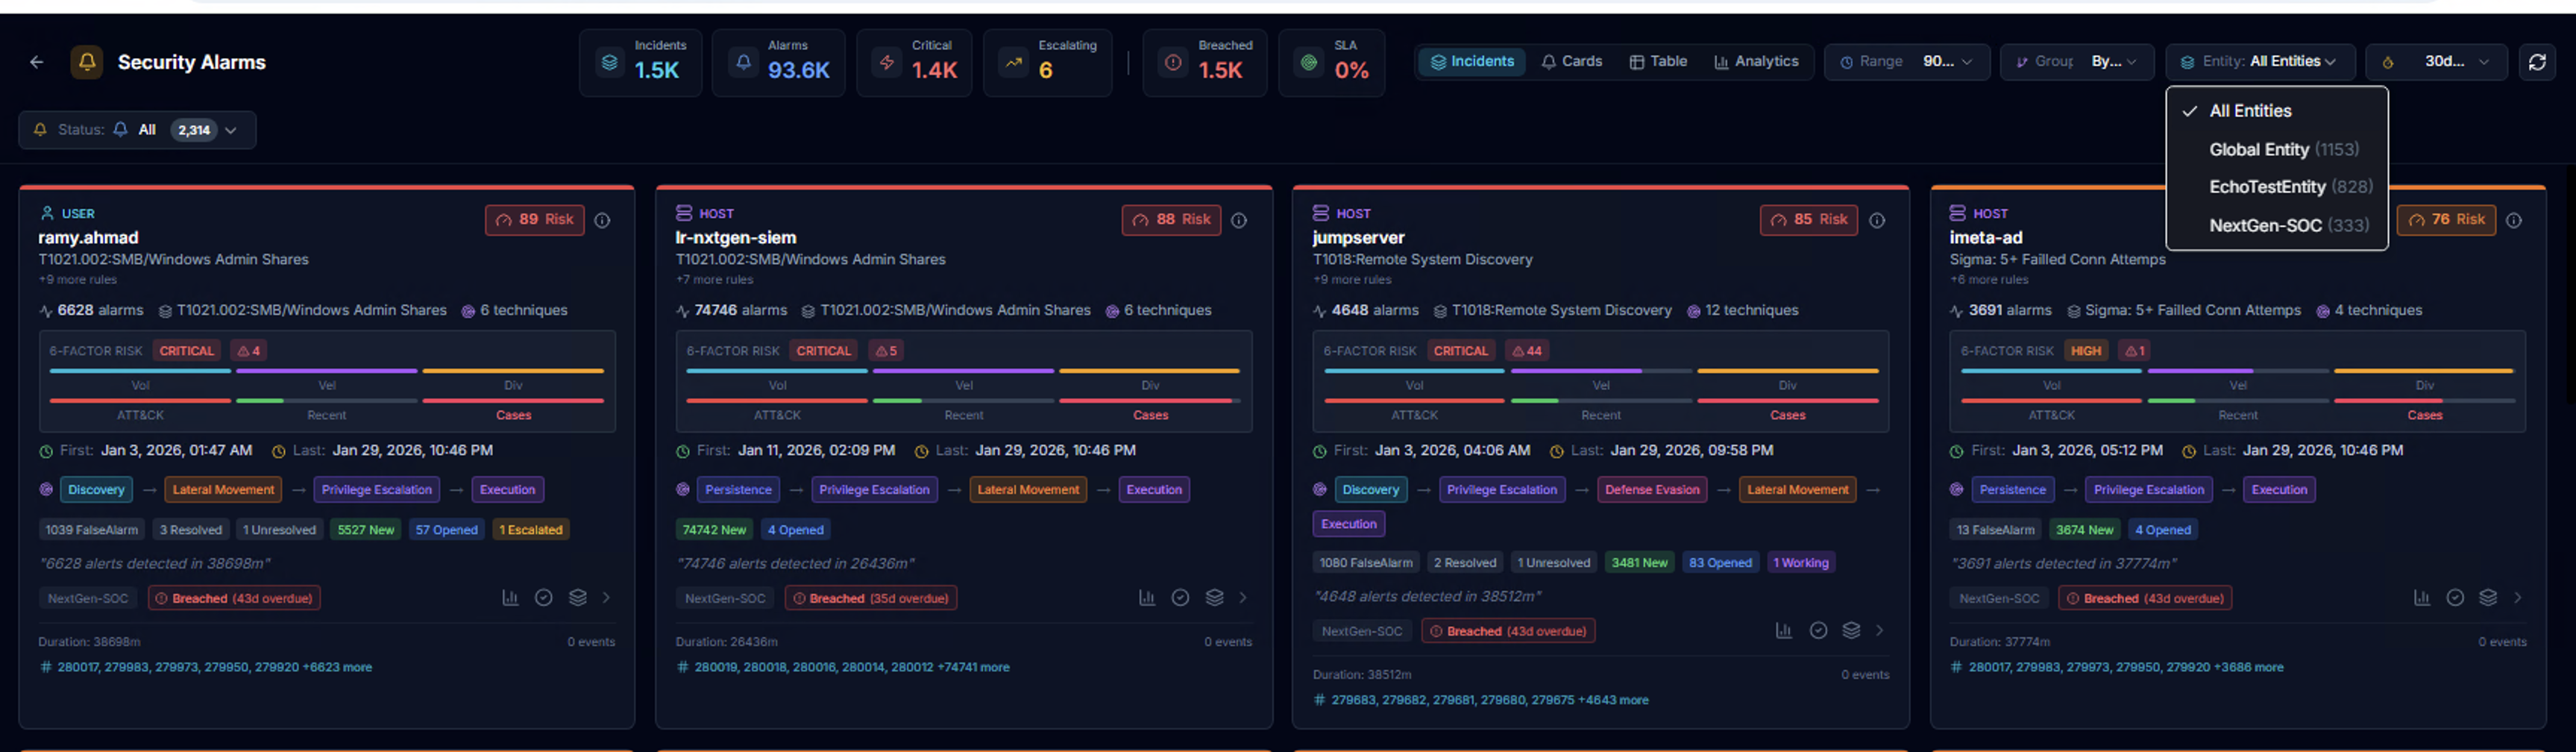Image resolution: width=2576 pixels, height=752 pixels.
Task: Click the bell icon in the Security Alarms header
Action: 87,62
